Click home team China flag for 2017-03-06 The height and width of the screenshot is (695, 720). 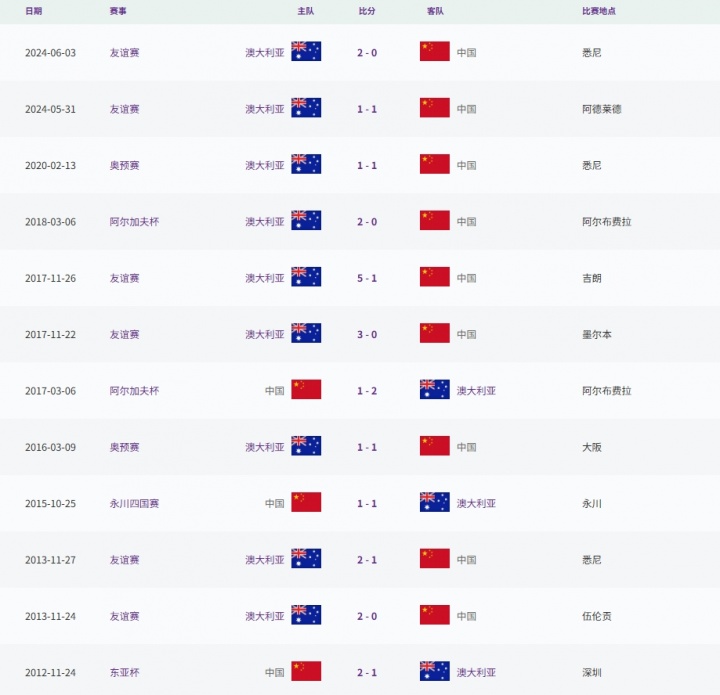pos(306,390)
